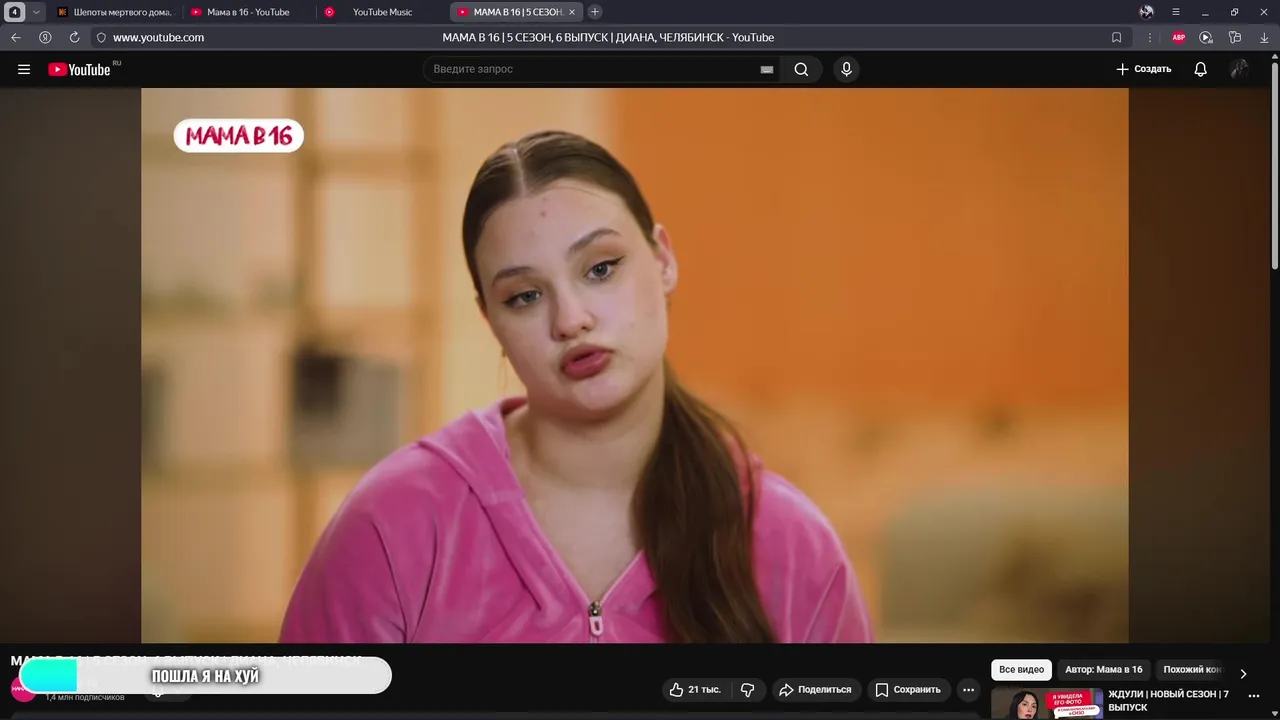
Task: Reload the page
Action: 74,37
